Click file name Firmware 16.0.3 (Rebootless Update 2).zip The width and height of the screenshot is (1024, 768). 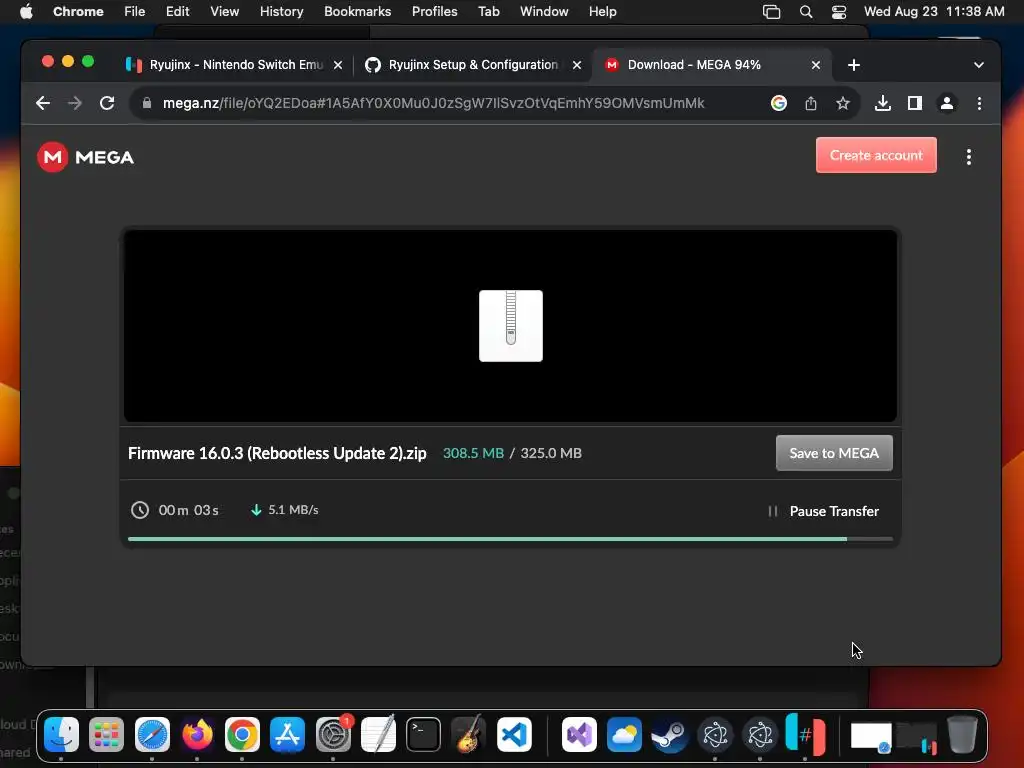click(x=277, y=453)
